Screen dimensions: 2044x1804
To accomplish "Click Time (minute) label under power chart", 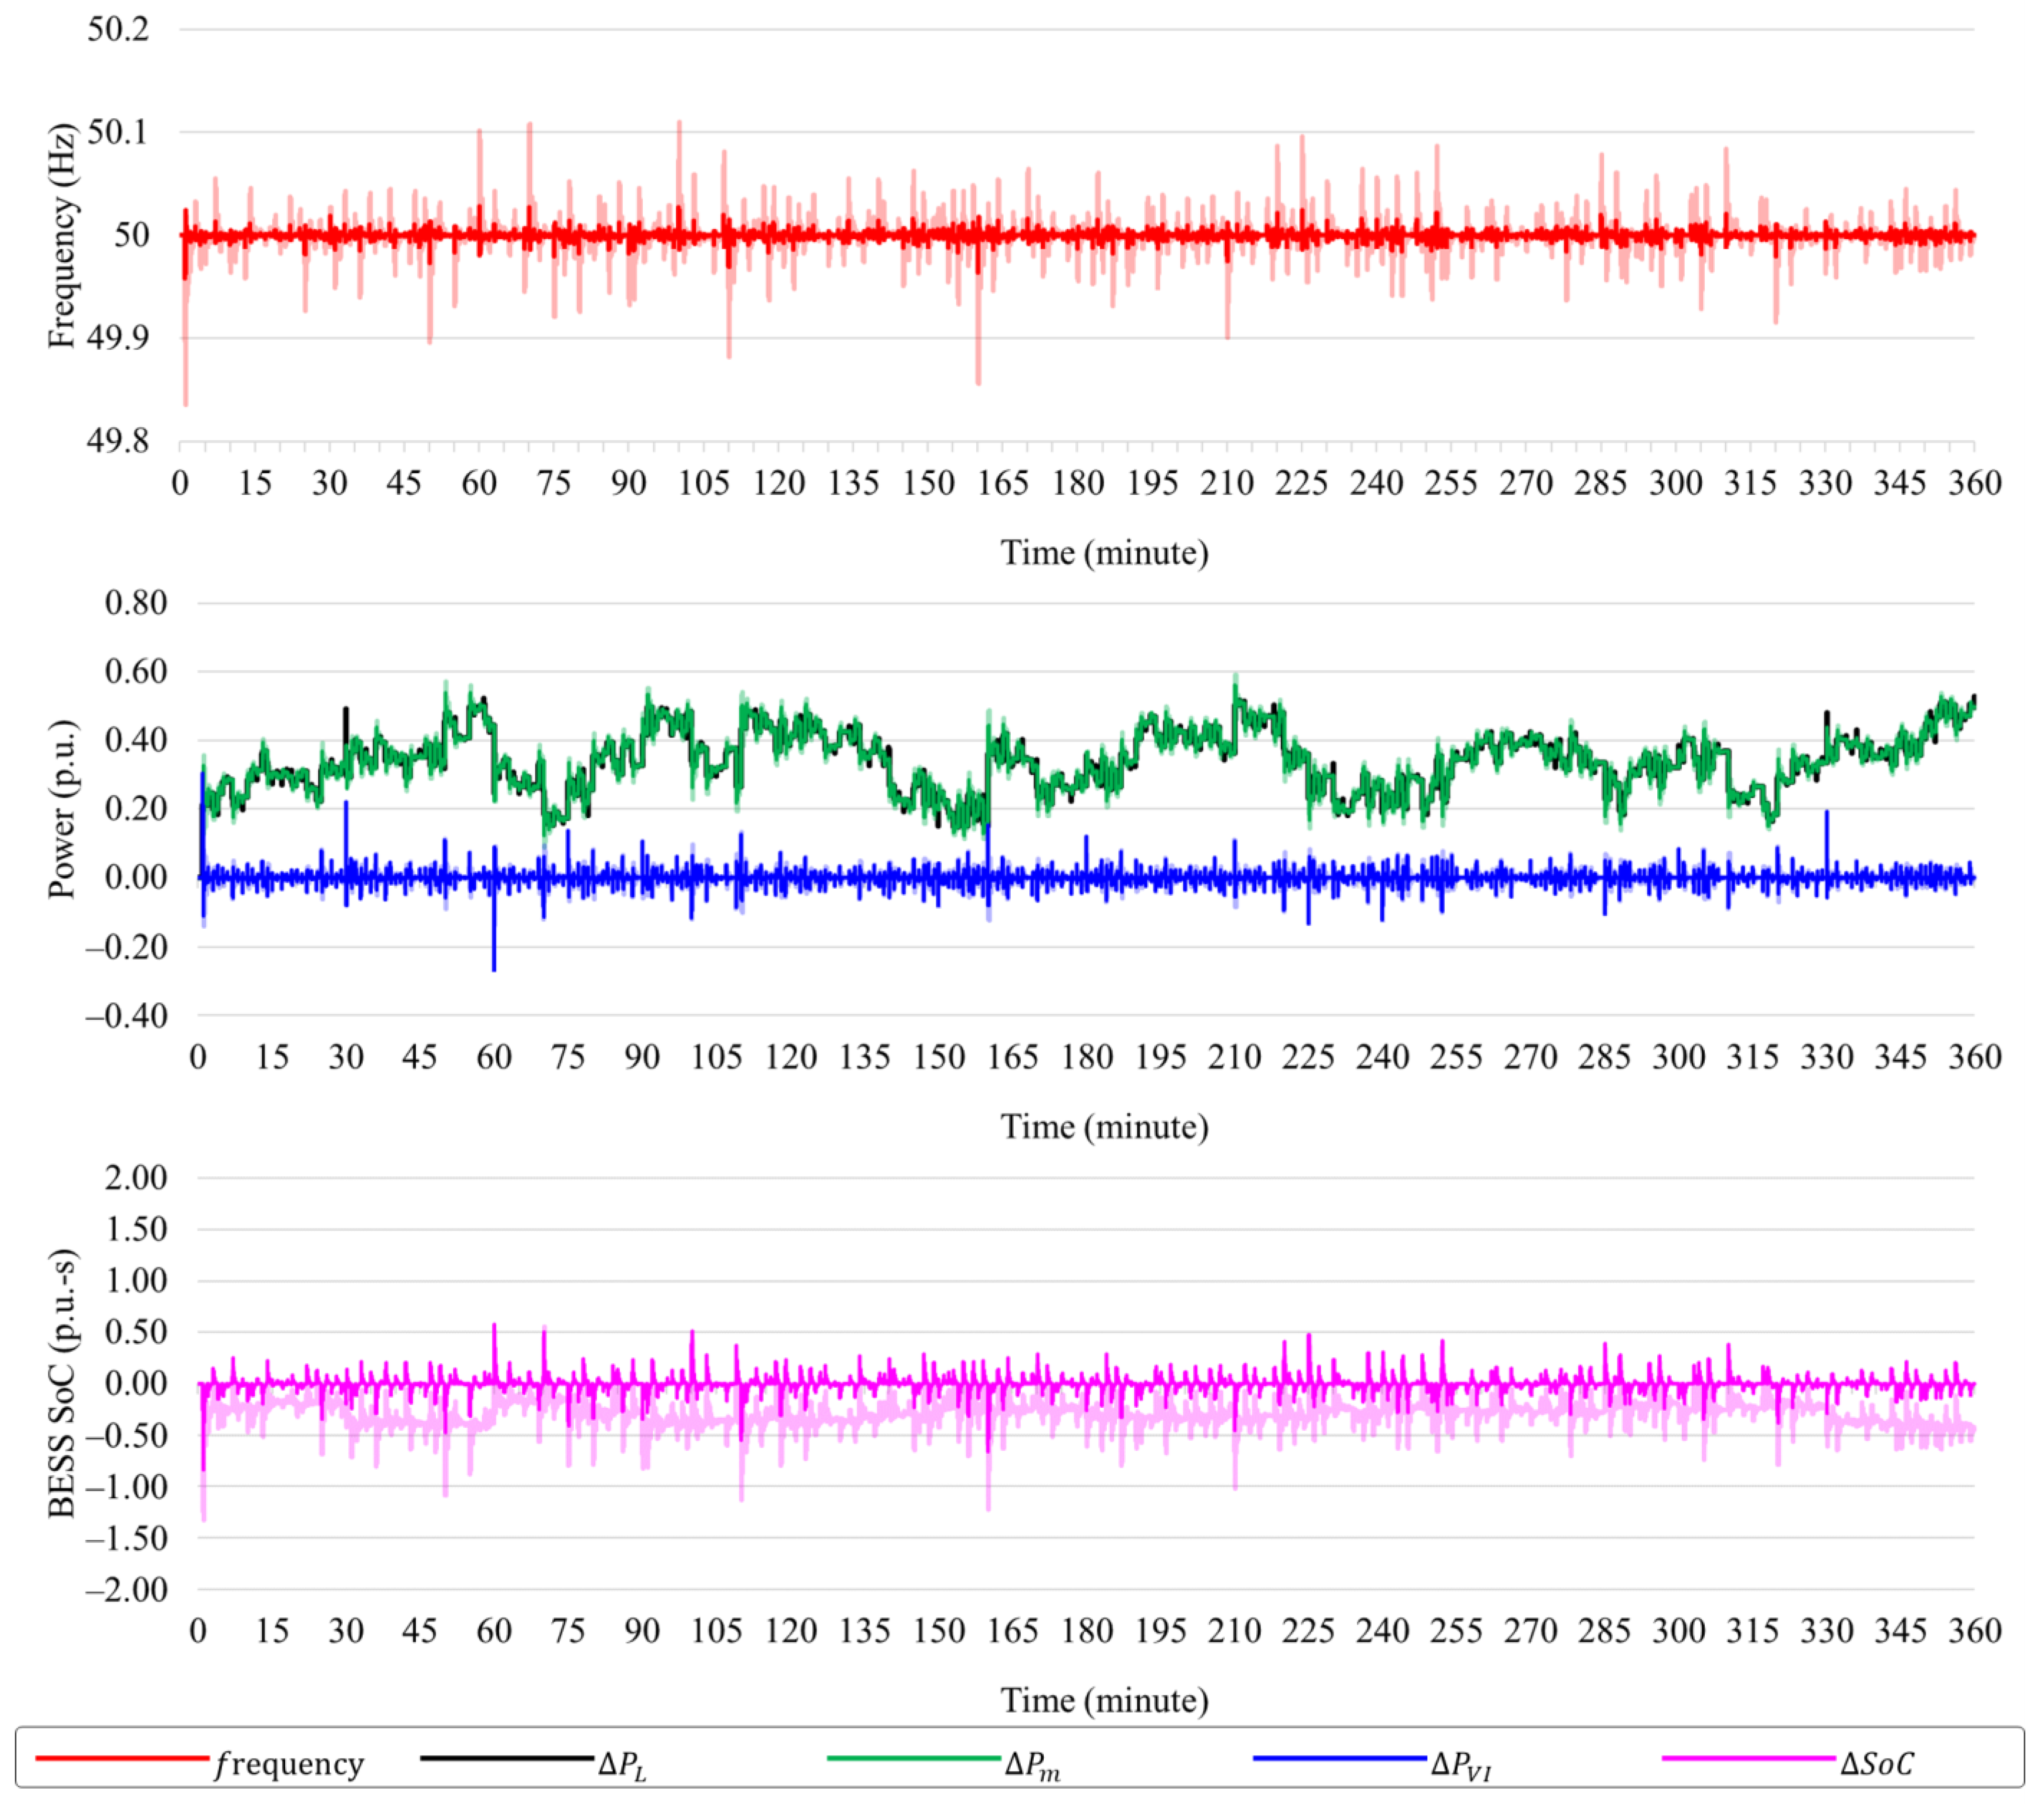I will pos(1105,1127).
